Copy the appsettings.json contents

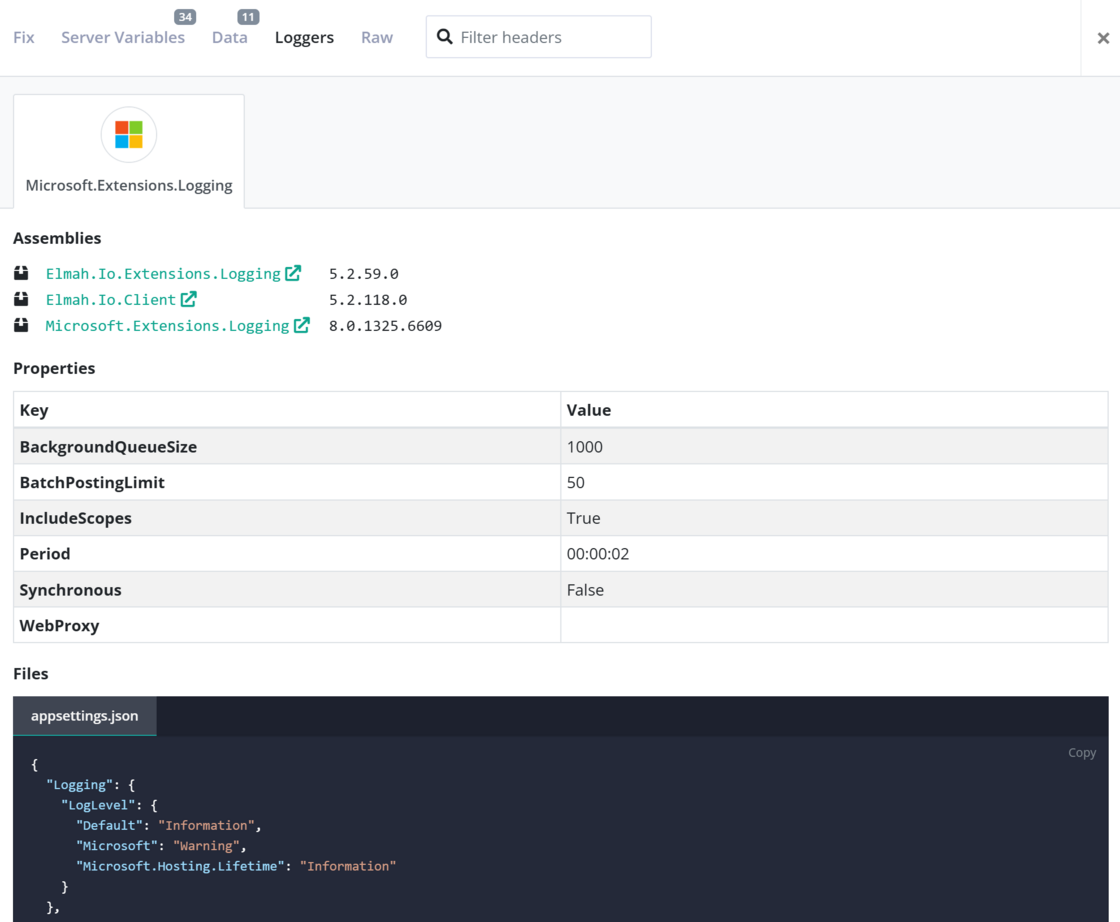1081,753
